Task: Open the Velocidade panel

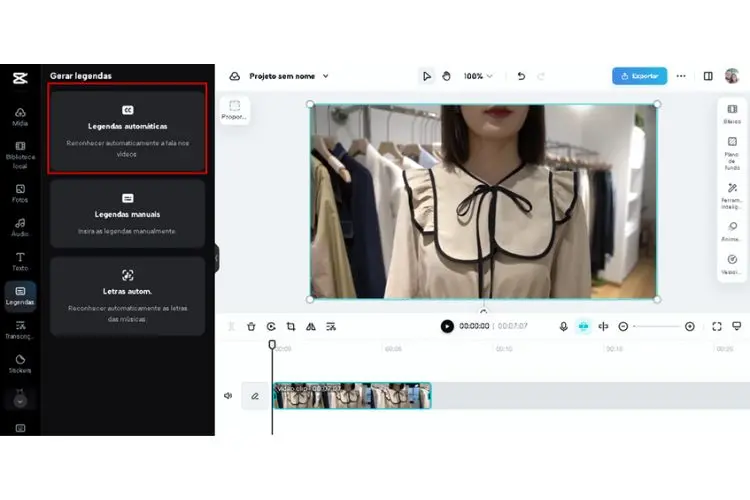Action: click(732, 265)
